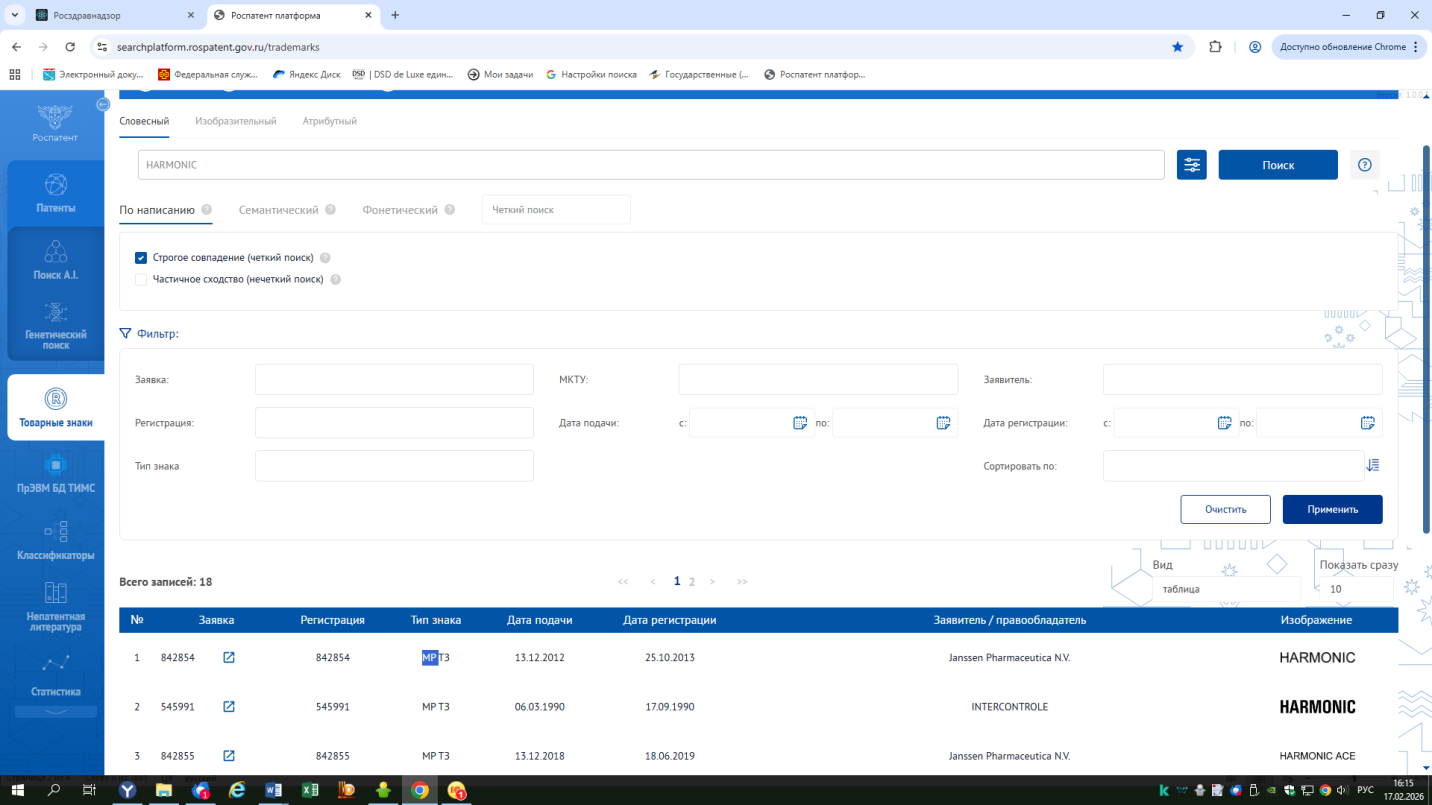The width and height of the screenshot is (1432, 805).
Task: Switch to the Словесный tab
Action: point(144,121)
